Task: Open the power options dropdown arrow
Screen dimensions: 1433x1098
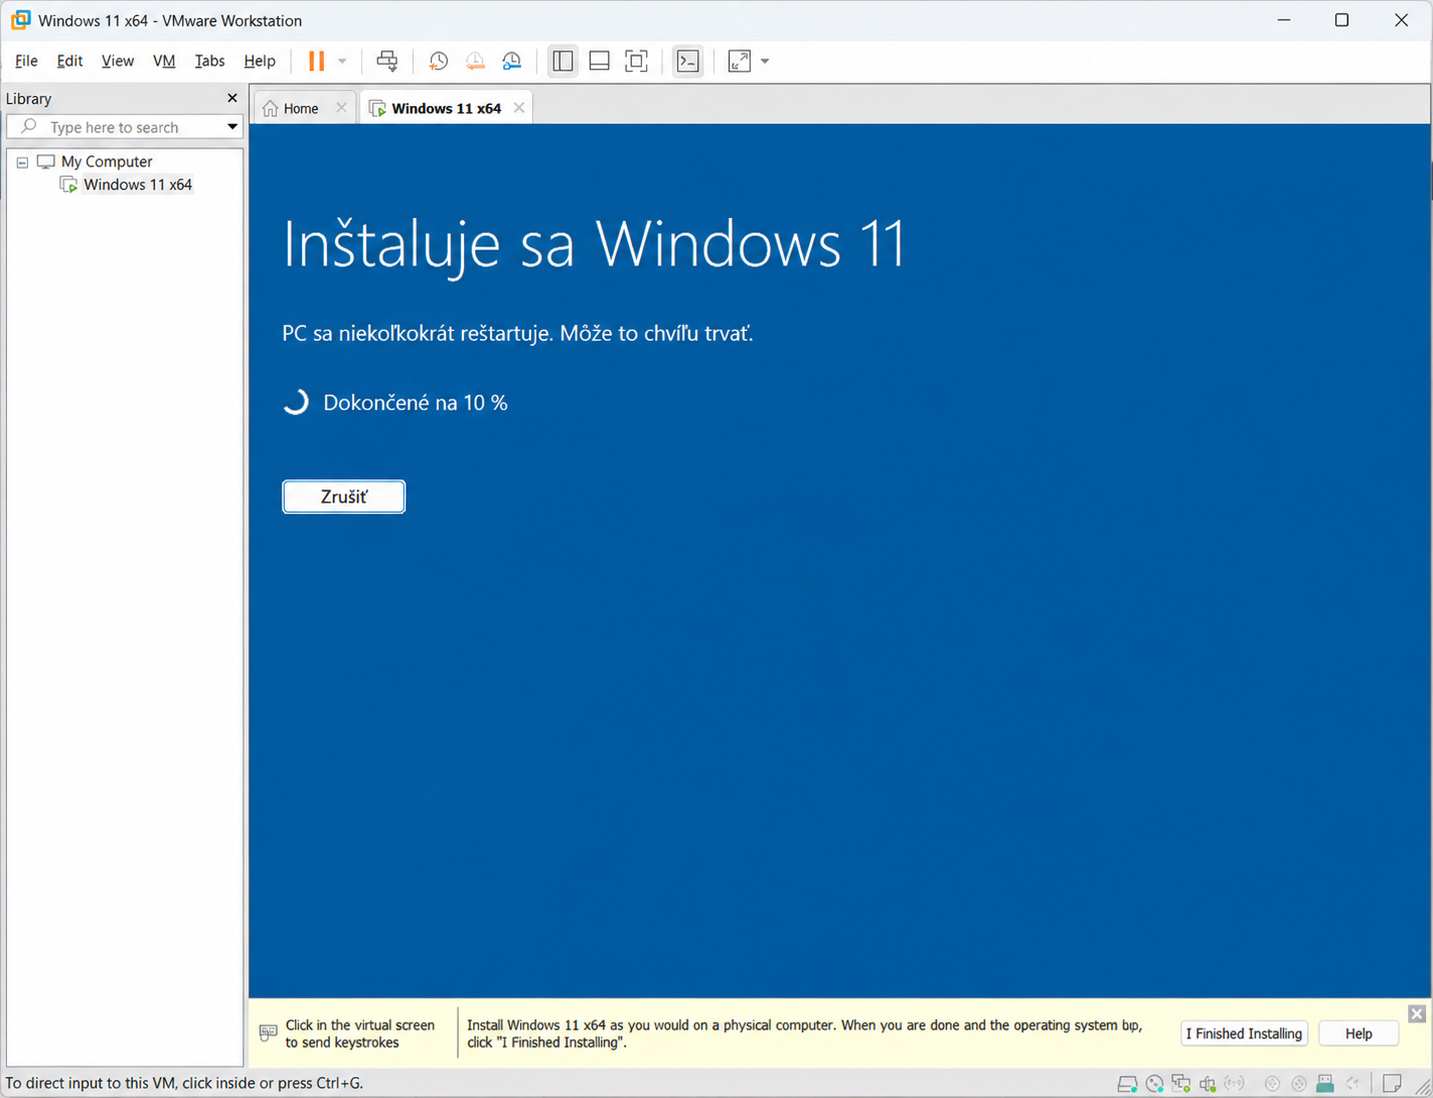Action: (x=342, y=61)
